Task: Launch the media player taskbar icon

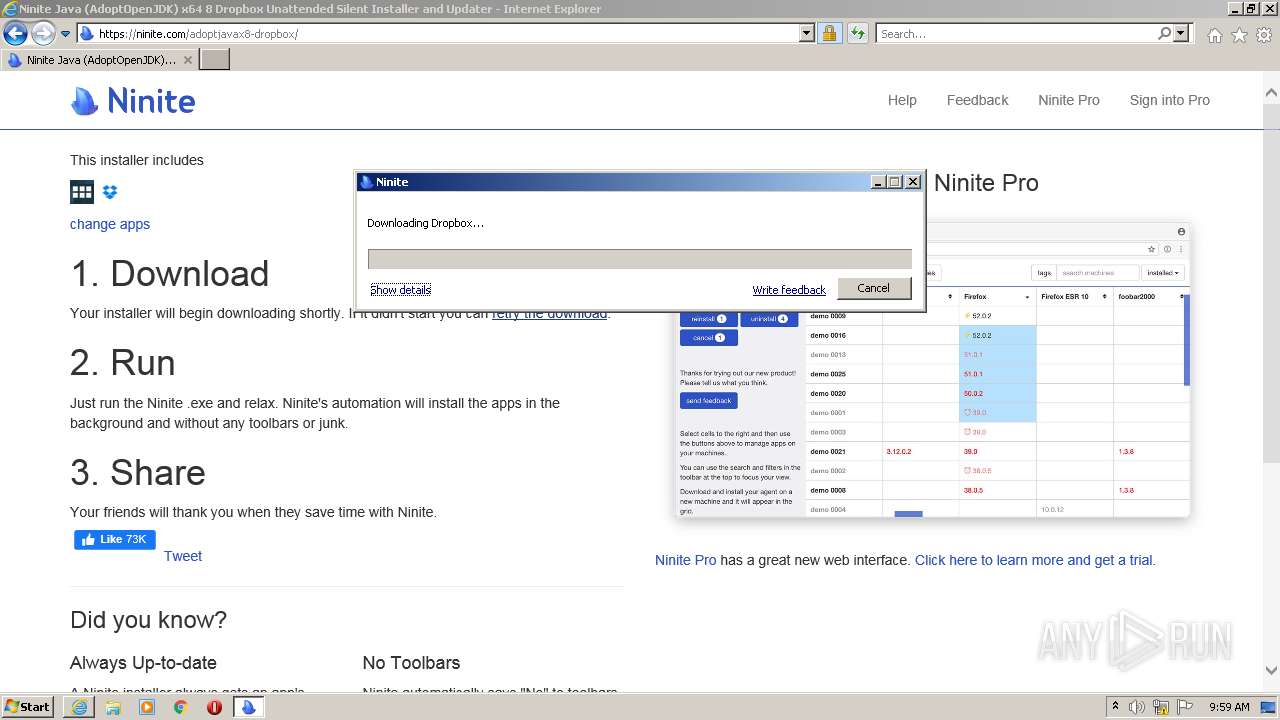Action: point(147,707)
